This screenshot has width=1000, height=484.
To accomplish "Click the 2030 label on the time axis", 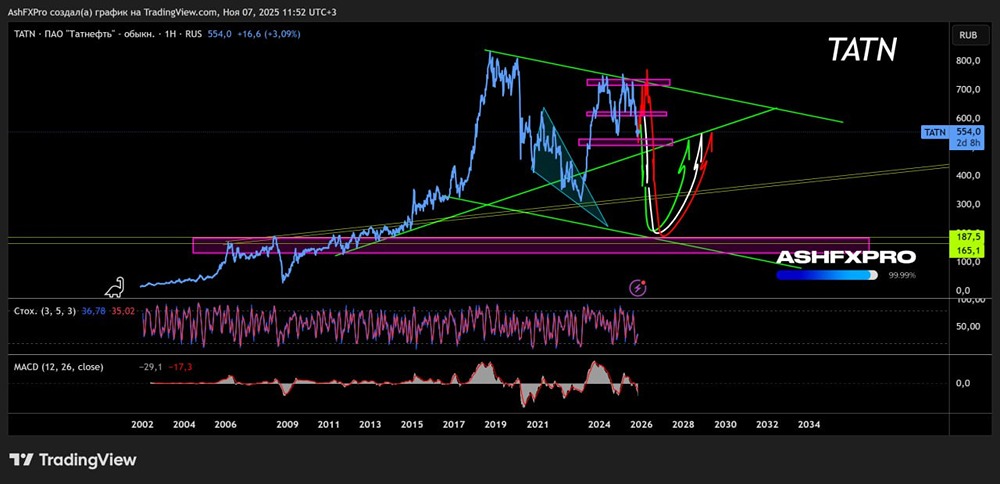I will [725, 424].
